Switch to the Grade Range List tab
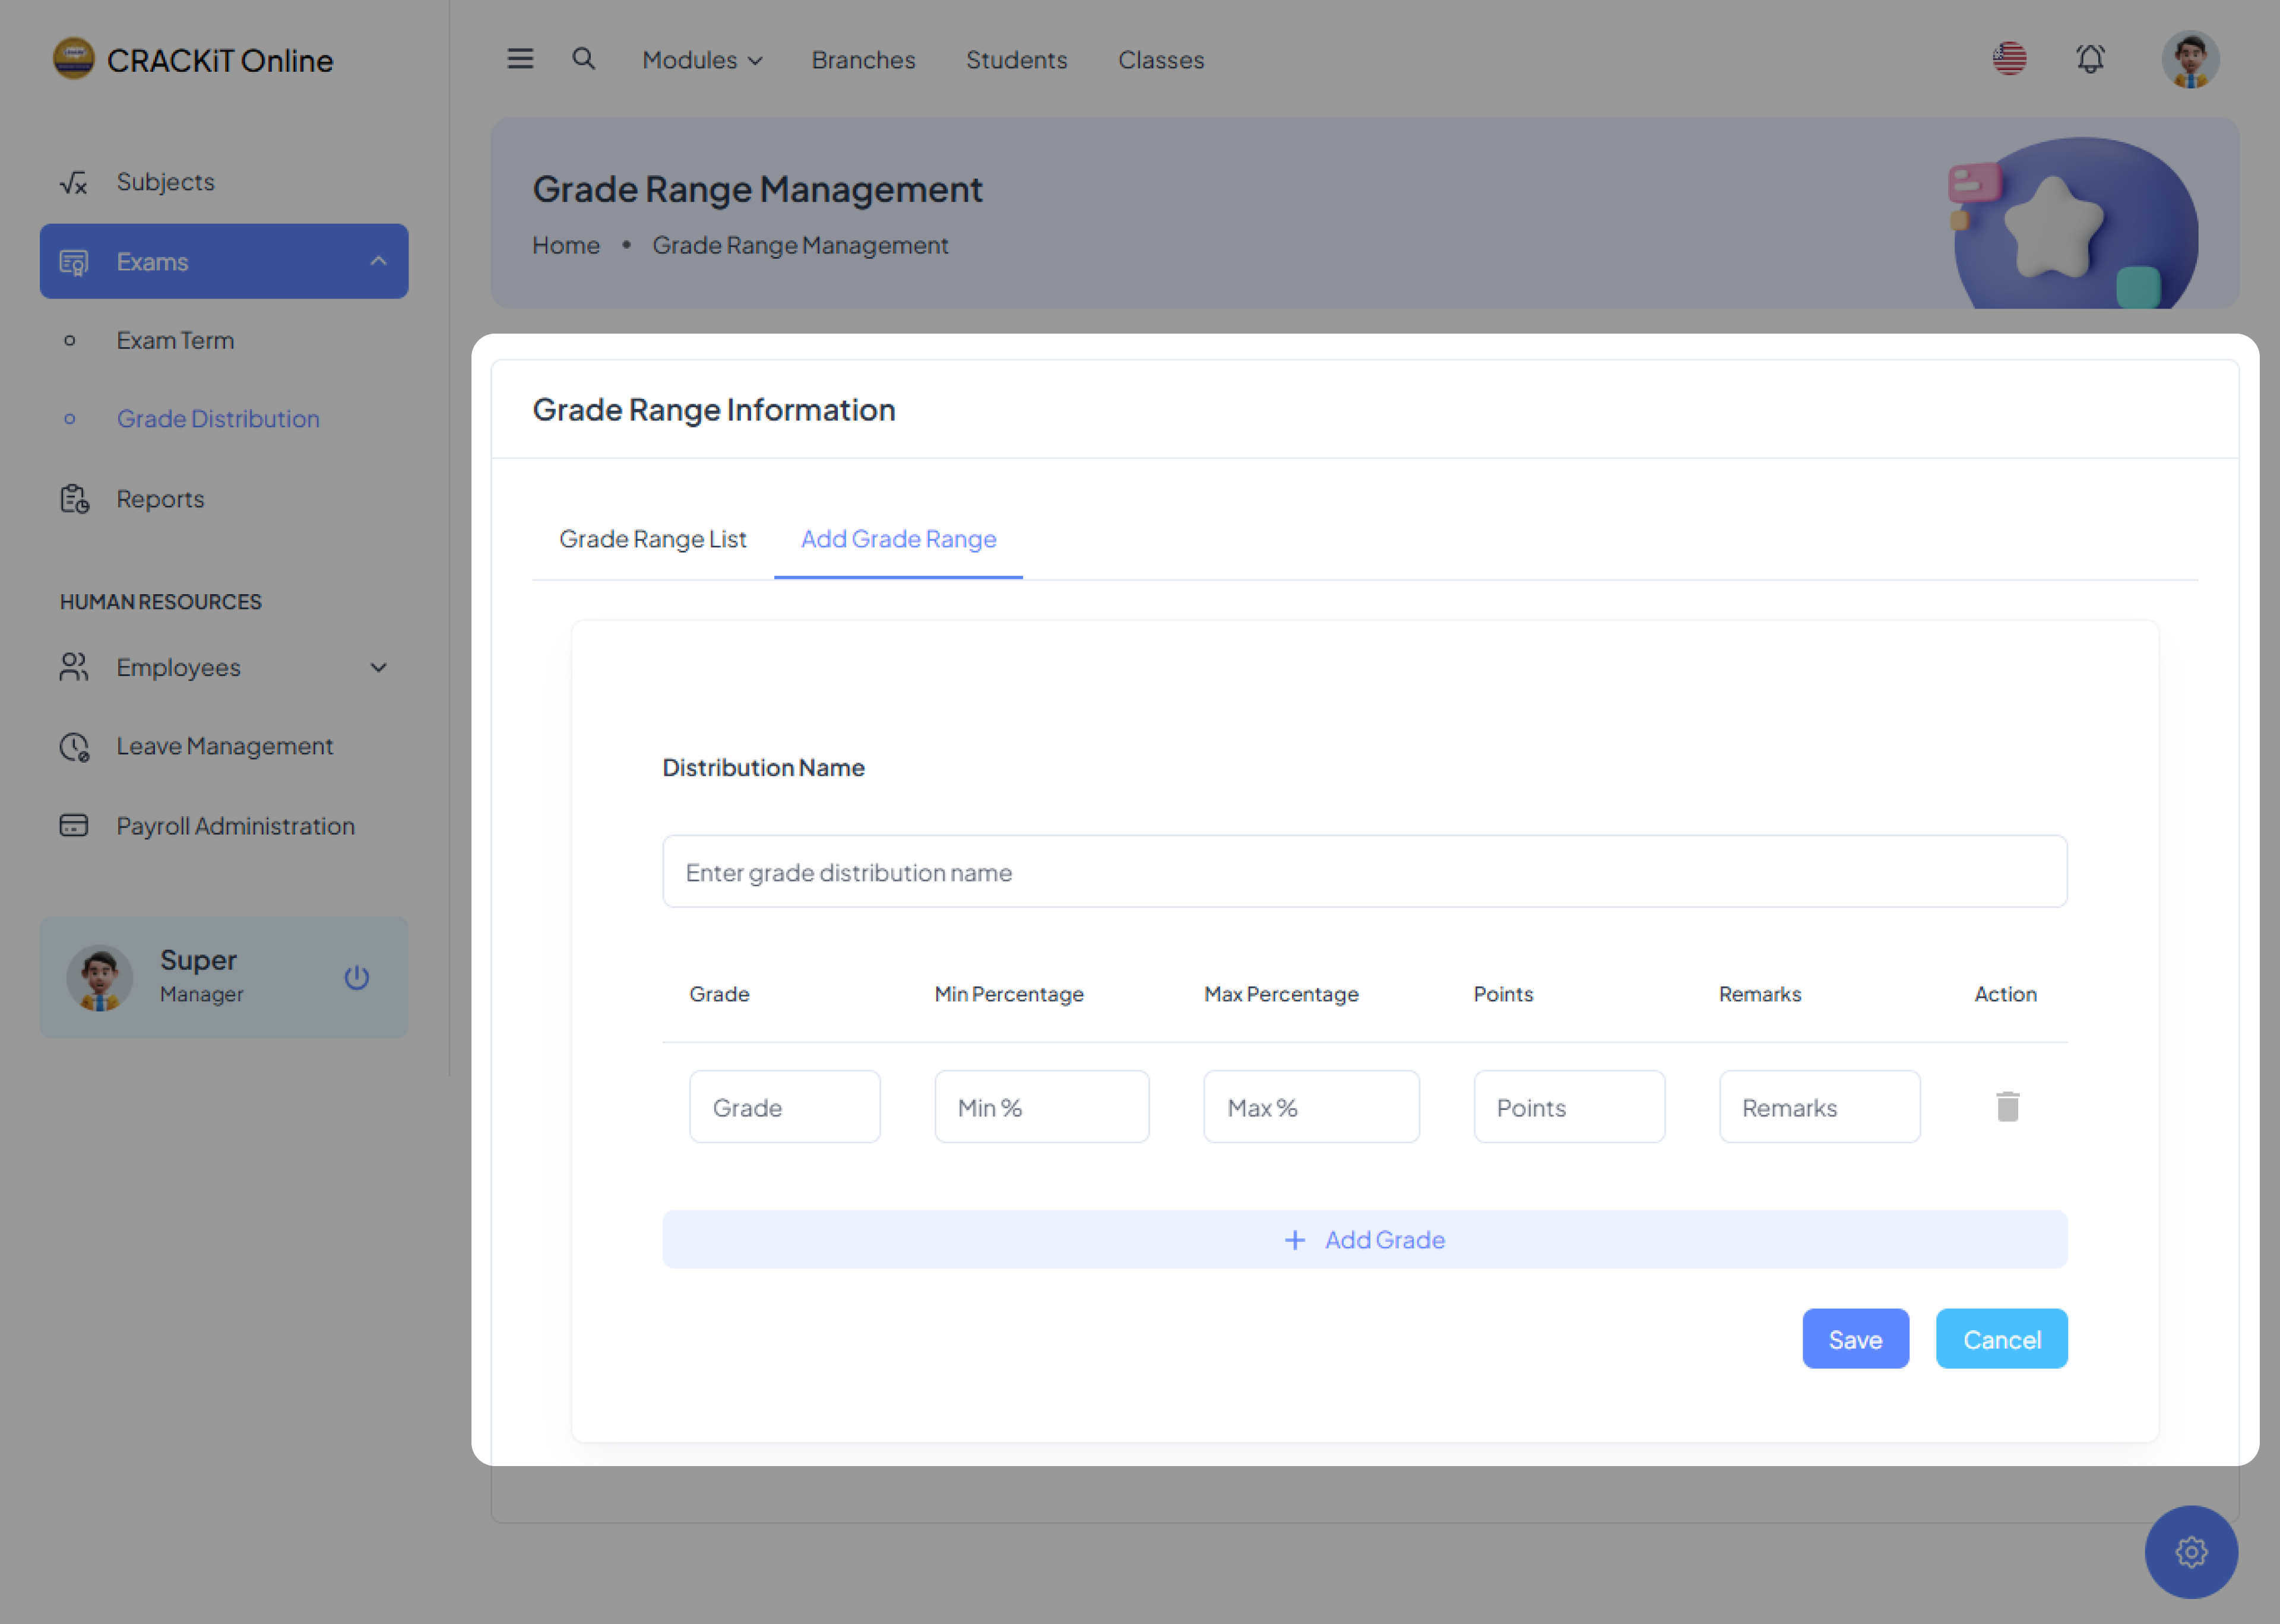Image resolution: width=2280 pixels, height=1624 pixels. 652,539
